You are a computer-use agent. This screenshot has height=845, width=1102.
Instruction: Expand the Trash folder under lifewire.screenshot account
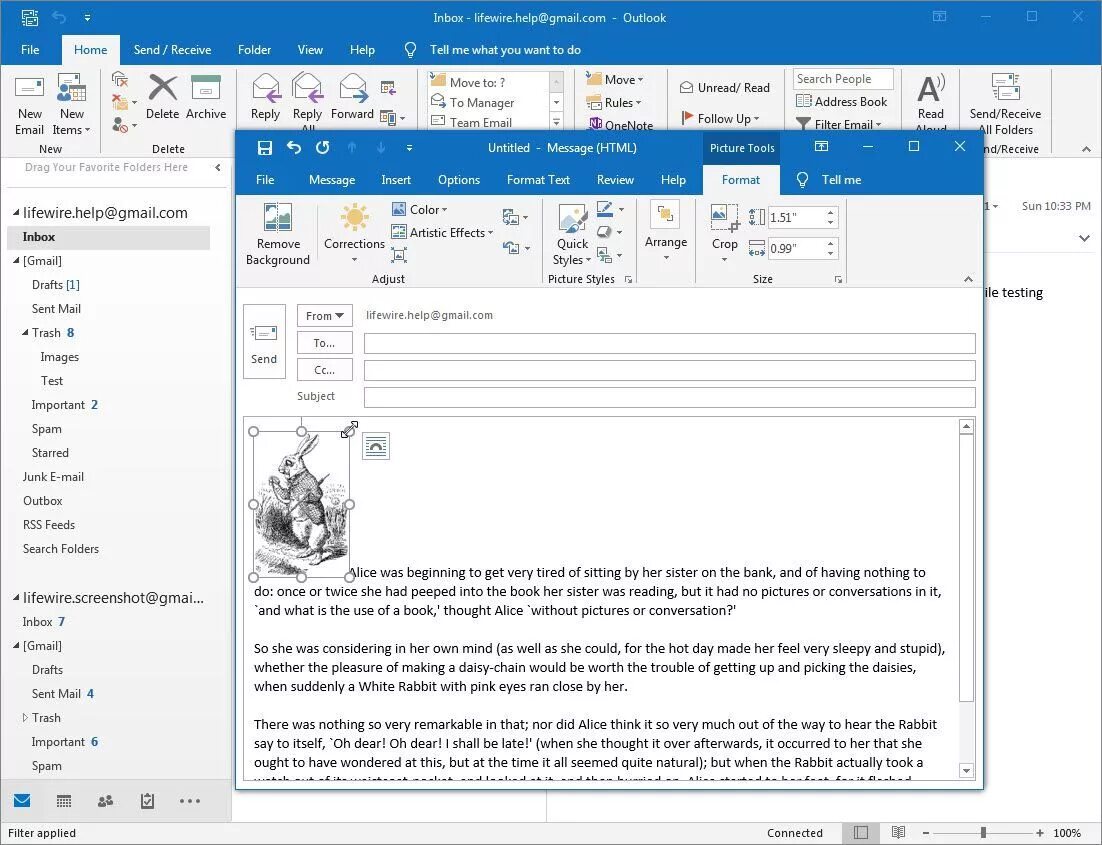tap(25, 718)
